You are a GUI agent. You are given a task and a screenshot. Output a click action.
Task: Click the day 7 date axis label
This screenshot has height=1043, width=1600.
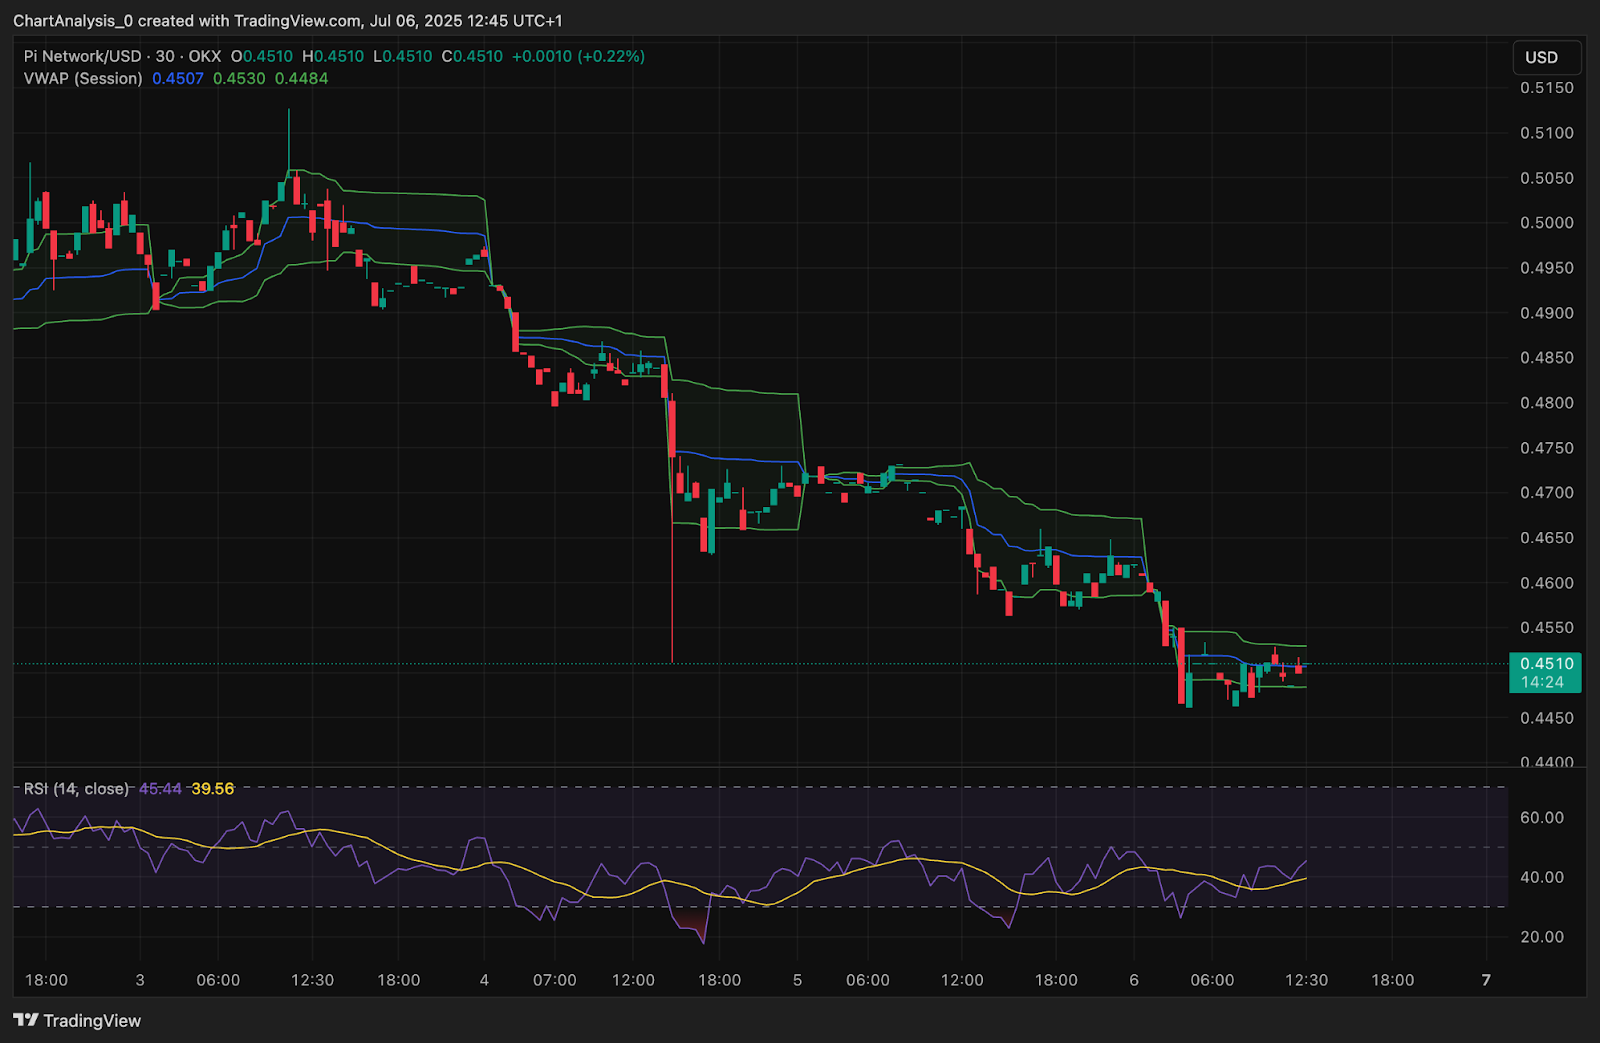[1486, 980]
